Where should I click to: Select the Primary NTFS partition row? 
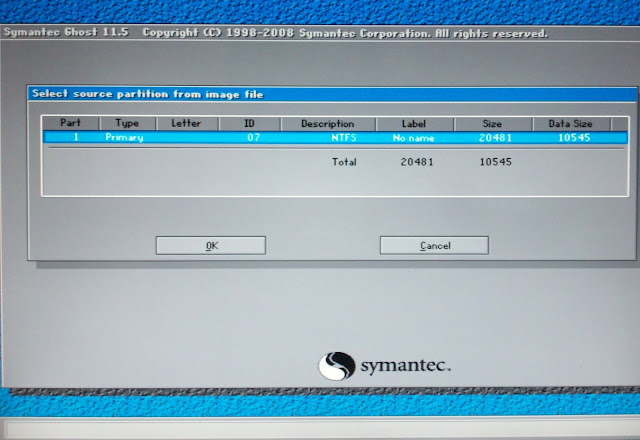click(x=335, y=137)
